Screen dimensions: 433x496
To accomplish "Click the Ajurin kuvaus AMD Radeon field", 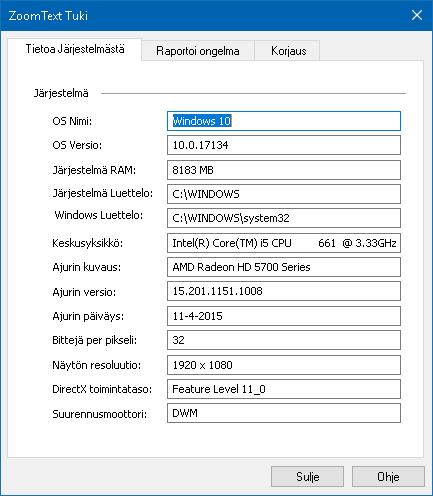I will (x=284, y=267).
